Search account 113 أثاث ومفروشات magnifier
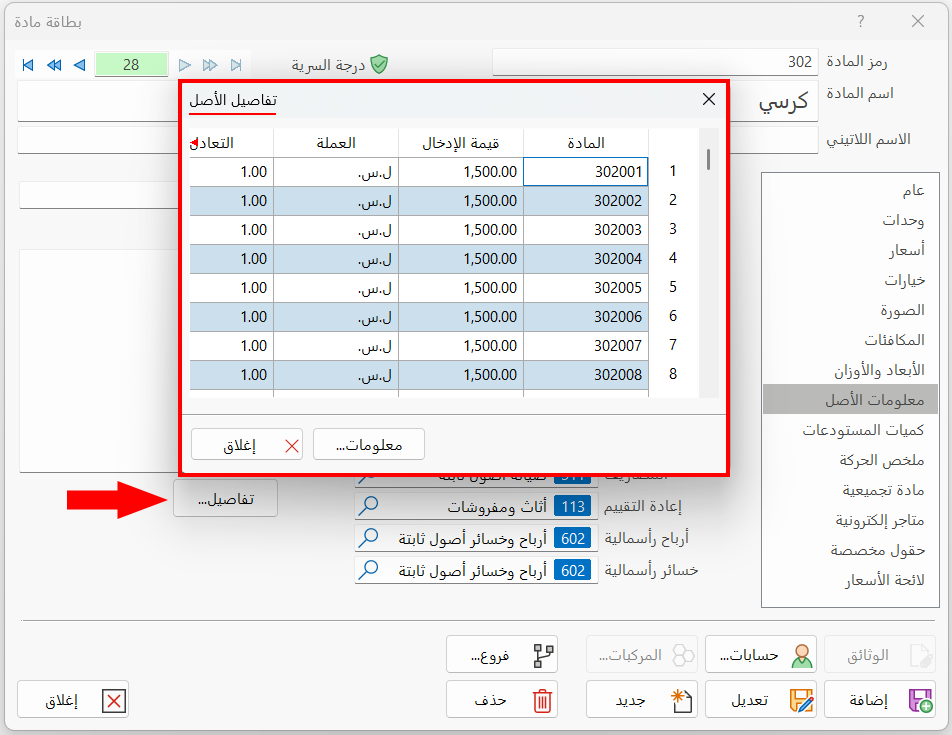 pyautogui.click(x=369, y=506)
